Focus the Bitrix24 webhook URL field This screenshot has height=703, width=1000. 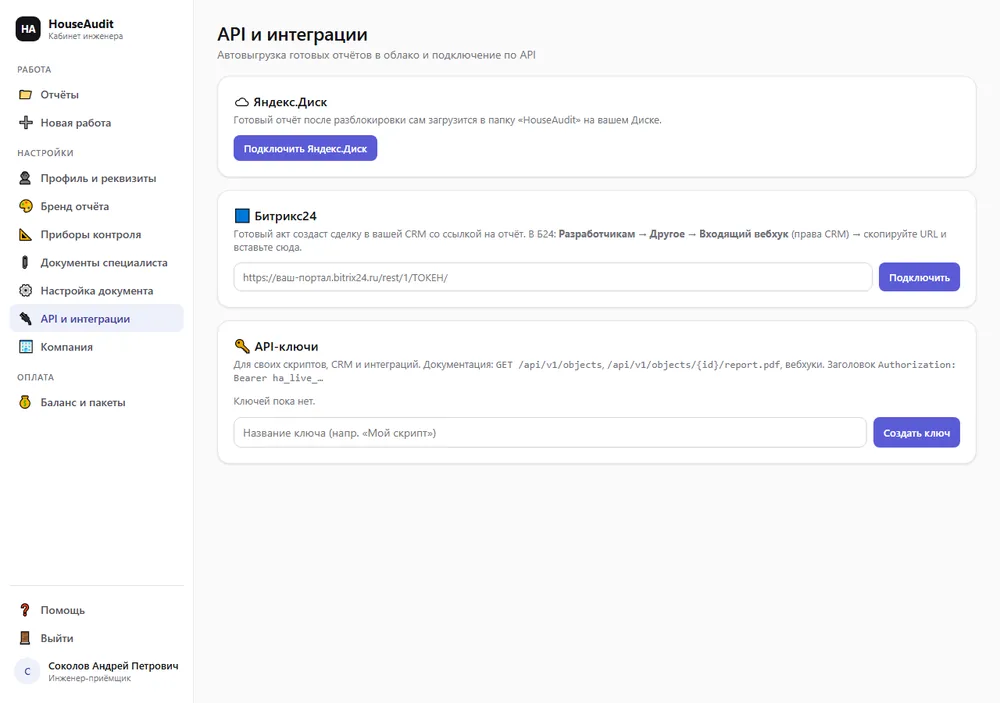point(552,277)
